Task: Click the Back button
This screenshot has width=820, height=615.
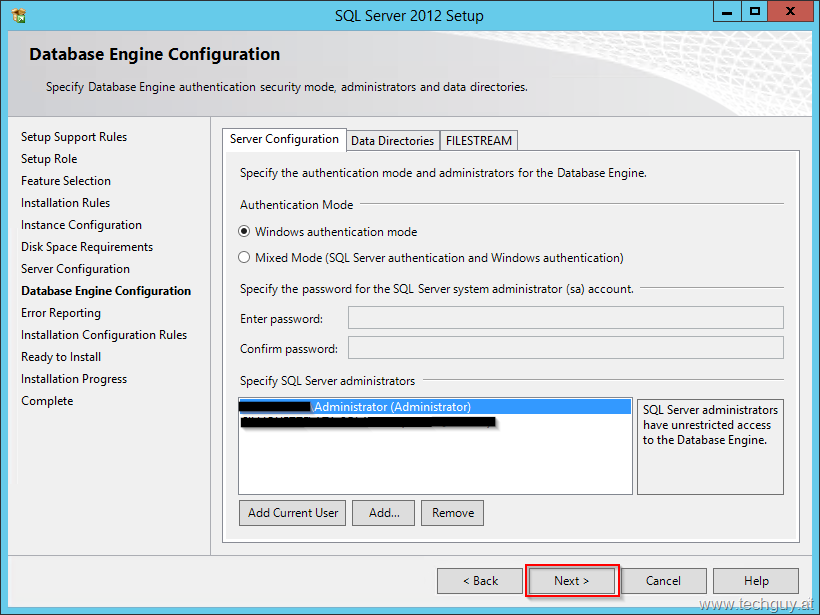Action: pos(480,581)
